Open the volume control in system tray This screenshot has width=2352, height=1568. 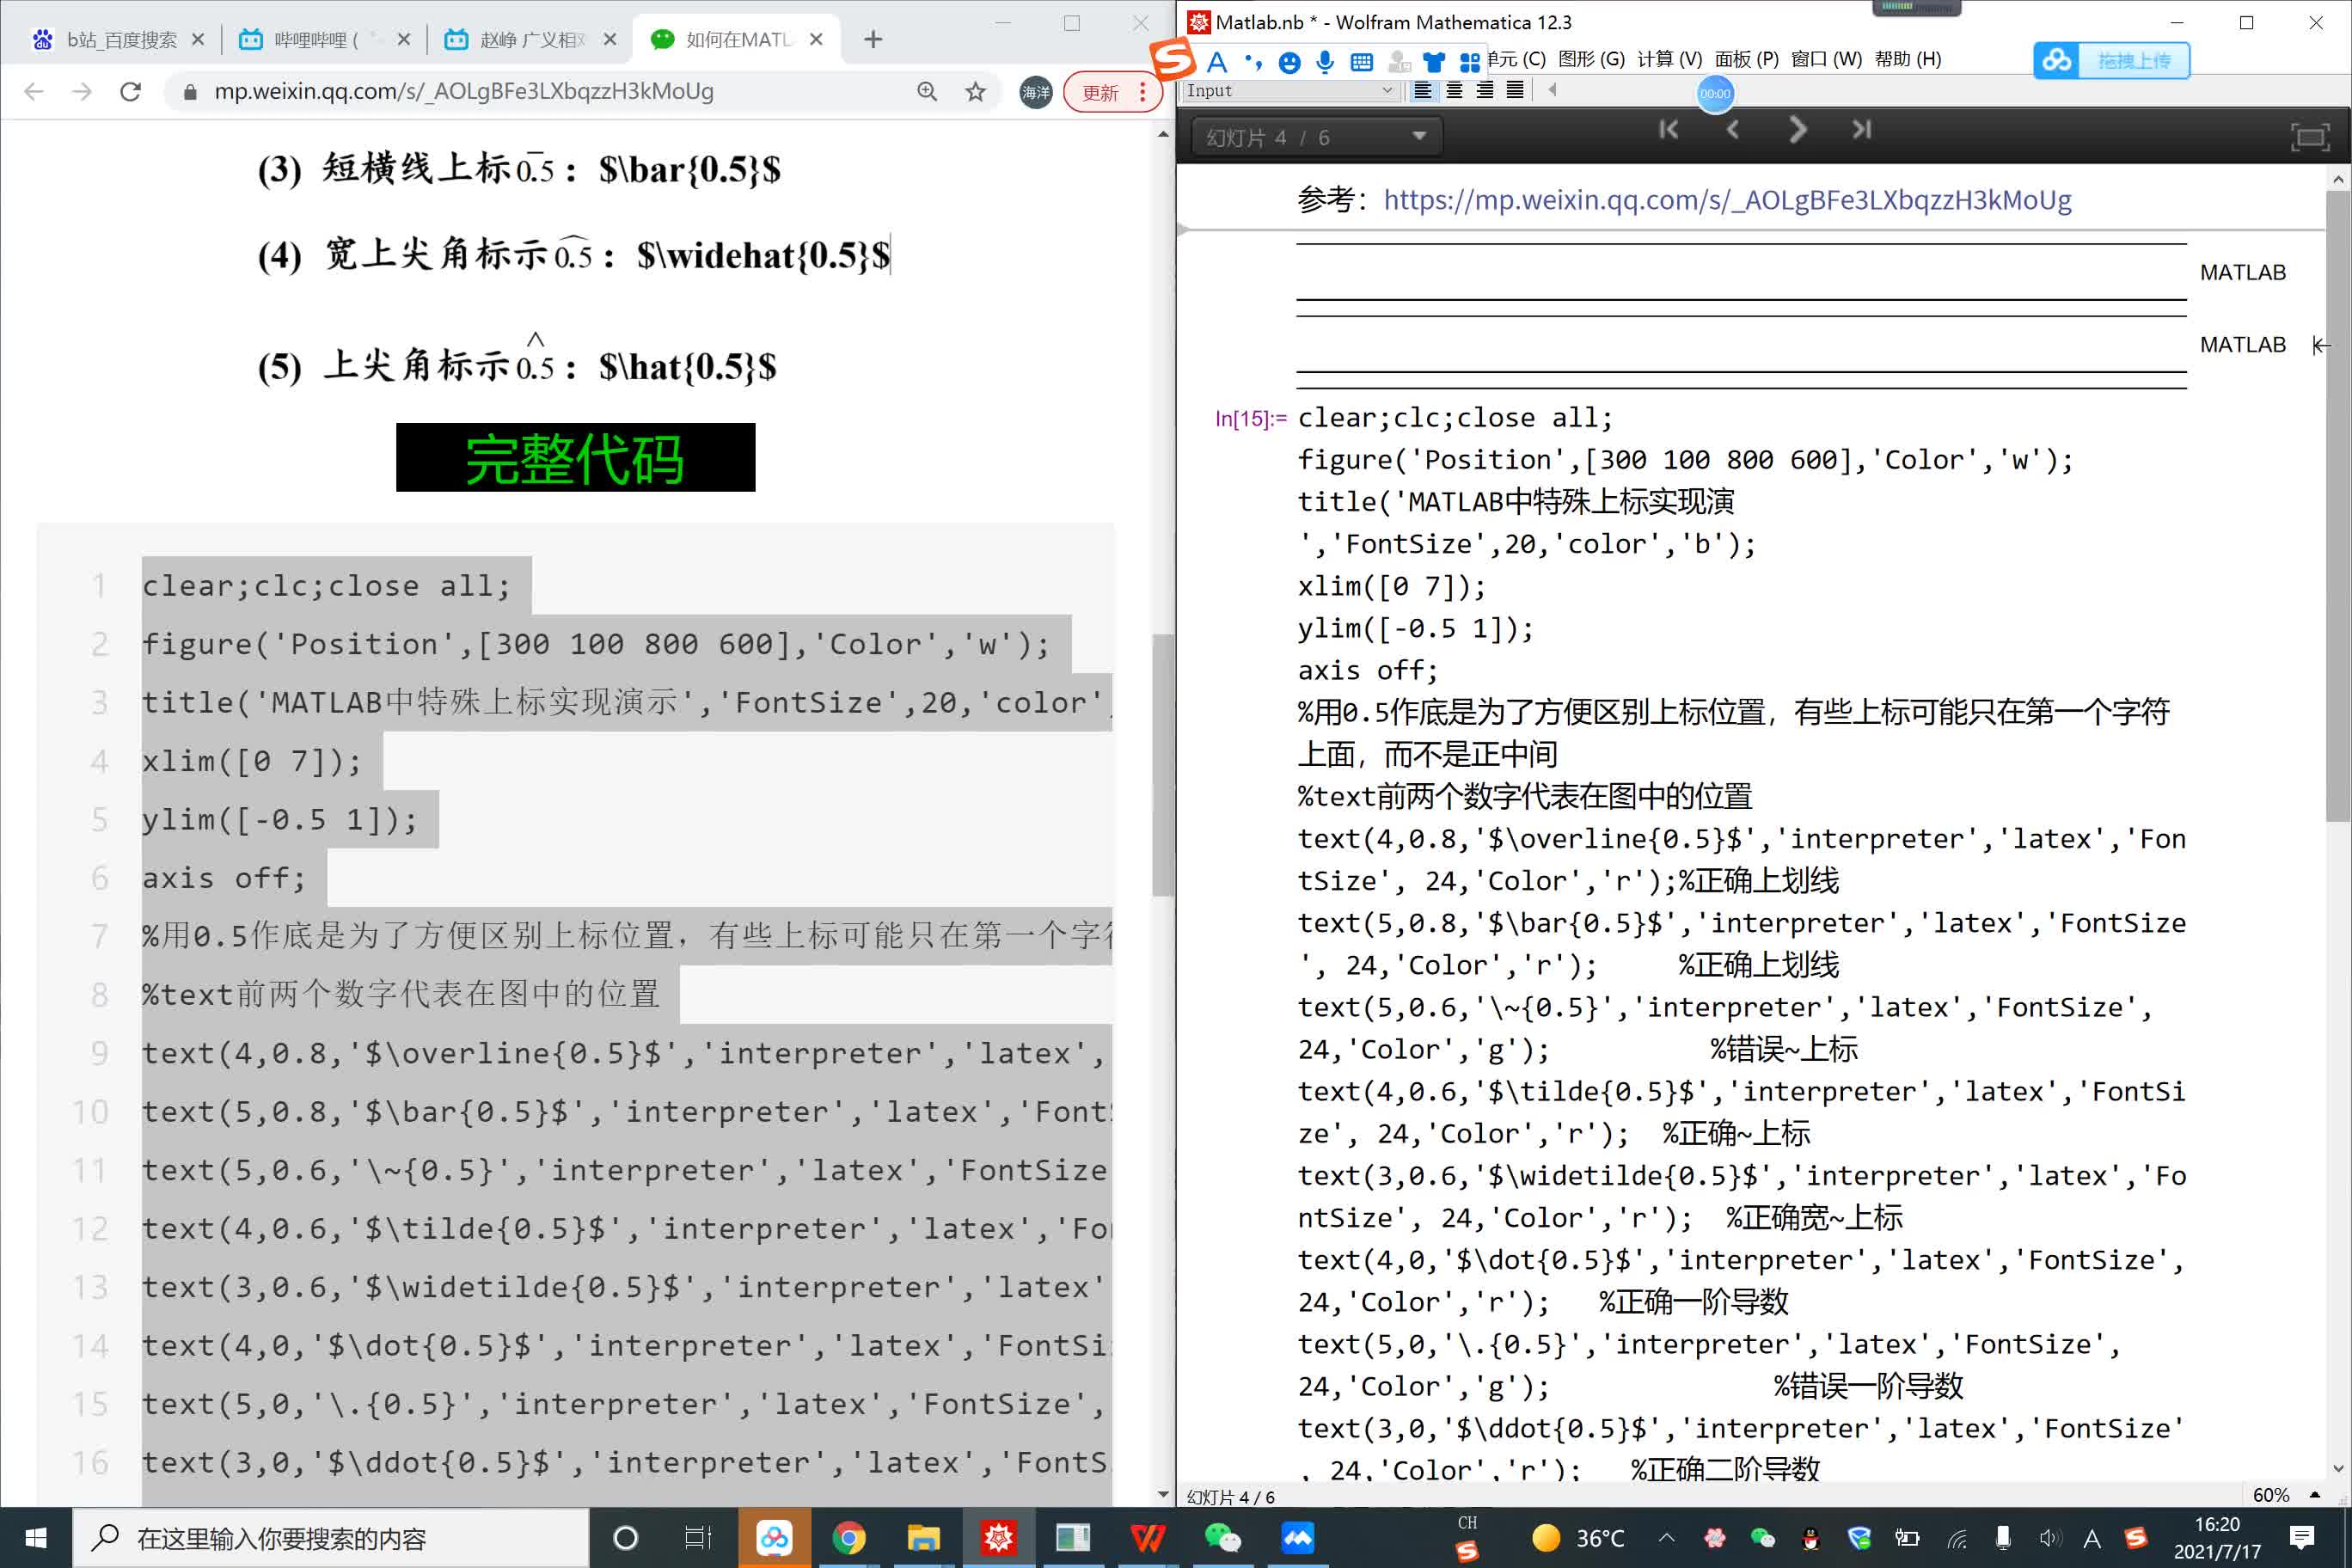[2050, 1539]
